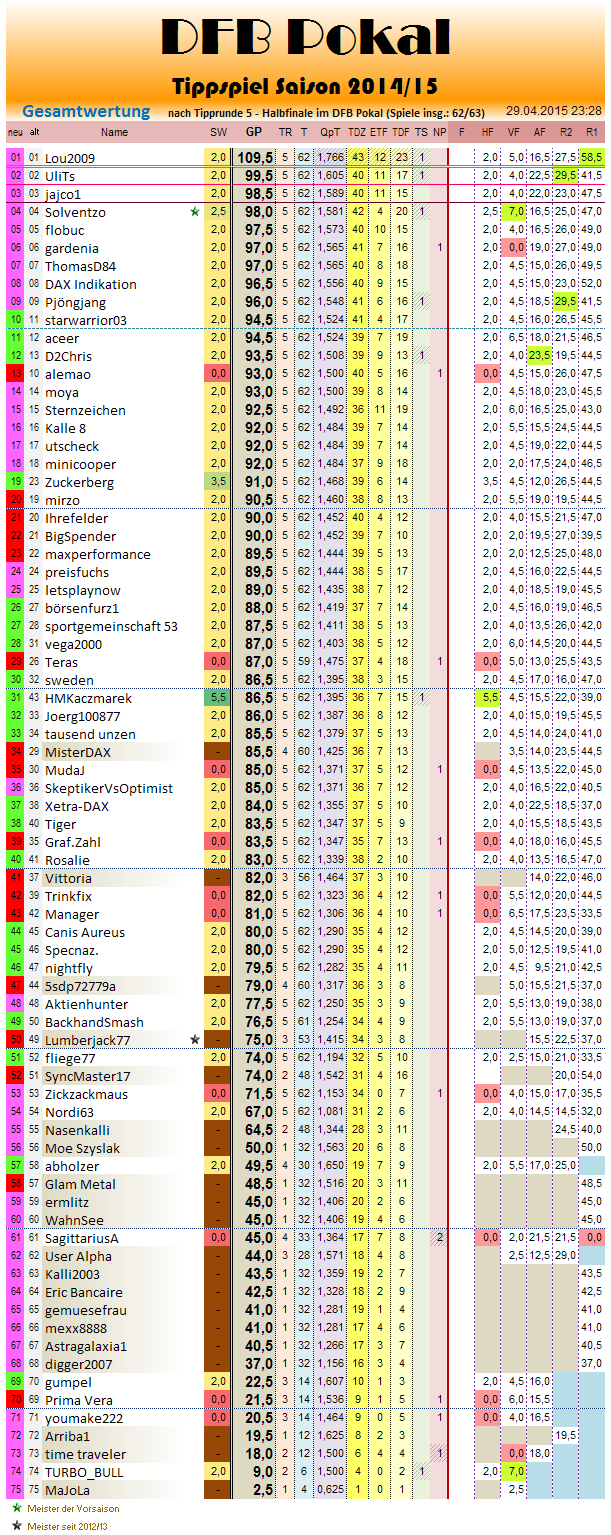This screenshot has height=1535, width=611.
Task: Click highlighted '7,0' in TURBO_BULL row
Action: tap(515, 1472)
